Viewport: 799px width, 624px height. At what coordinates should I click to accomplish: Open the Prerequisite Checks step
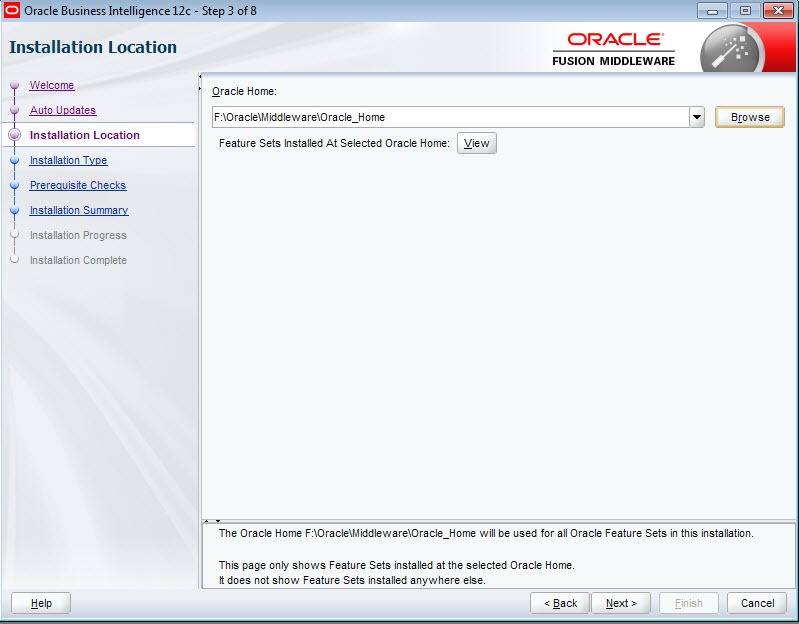77,185
